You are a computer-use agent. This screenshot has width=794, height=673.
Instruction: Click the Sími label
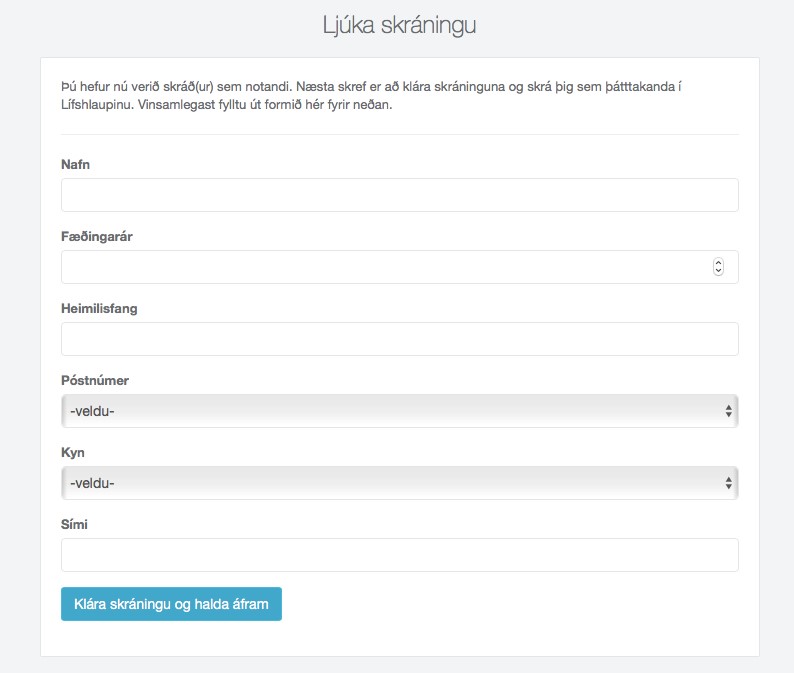coord(74,524)
